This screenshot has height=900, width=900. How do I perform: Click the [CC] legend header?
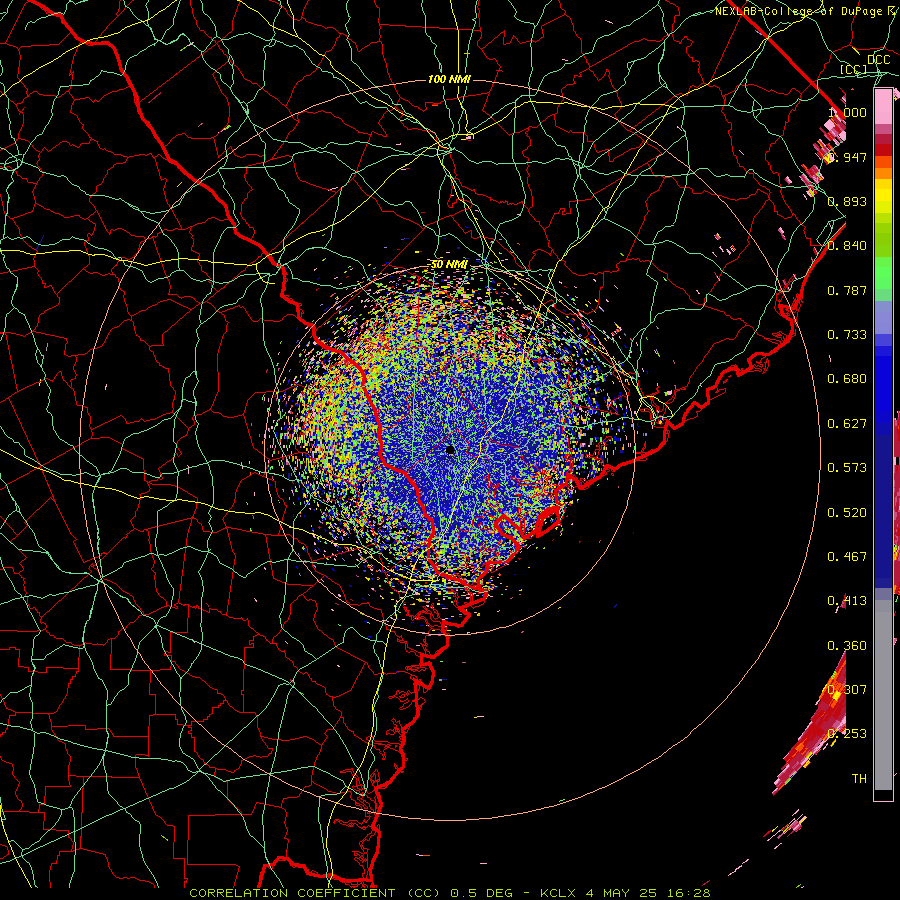click(854, 69)
